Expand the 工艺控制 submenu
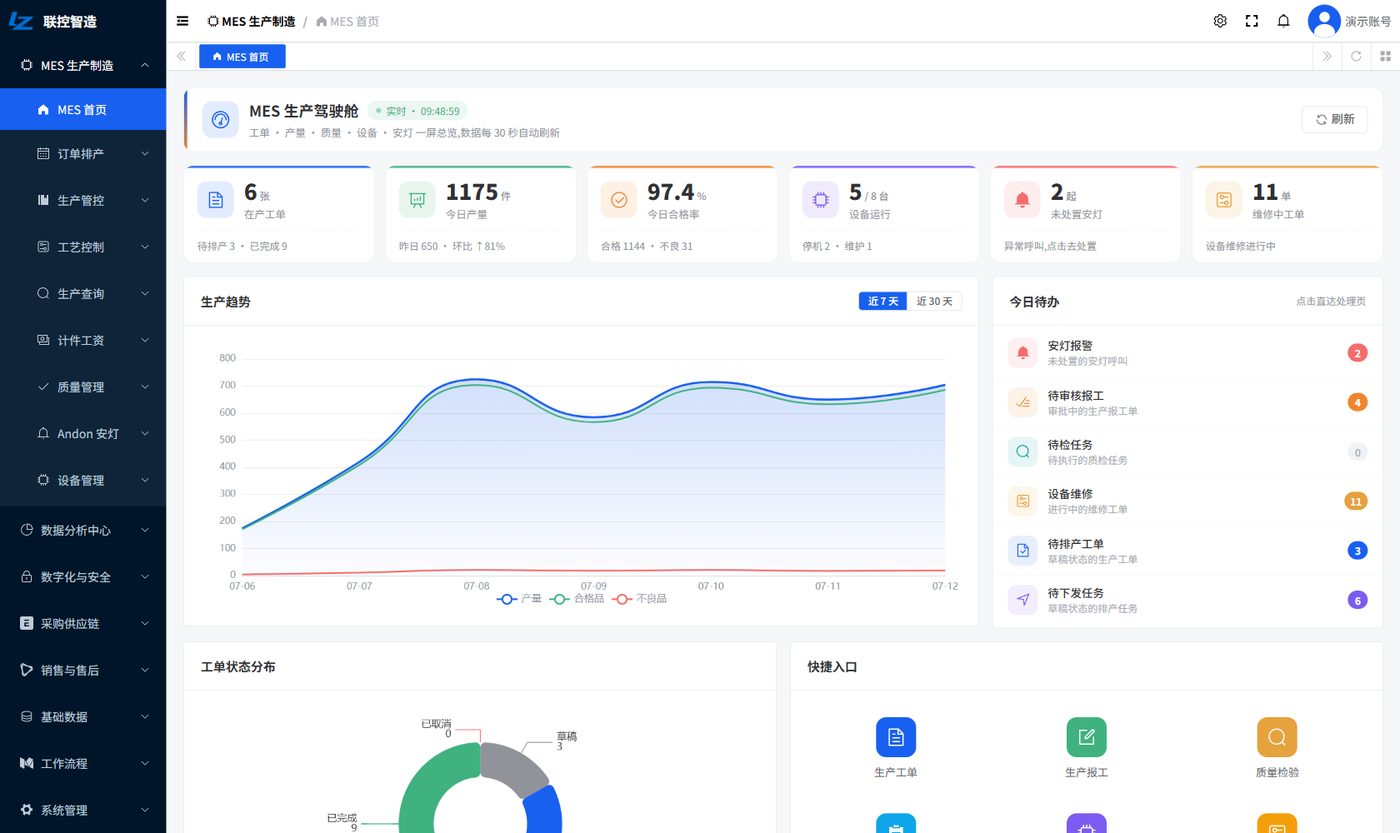This screenshot has height=833, width=1400. pyautogui.click(x=83, y=247)
